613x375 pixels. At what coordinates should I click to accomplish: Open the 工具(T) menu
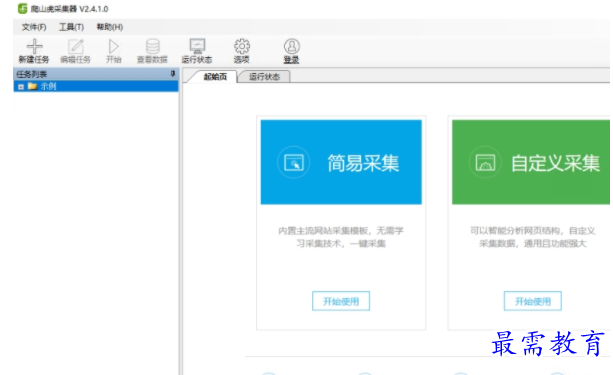click(x=71, y=27)
